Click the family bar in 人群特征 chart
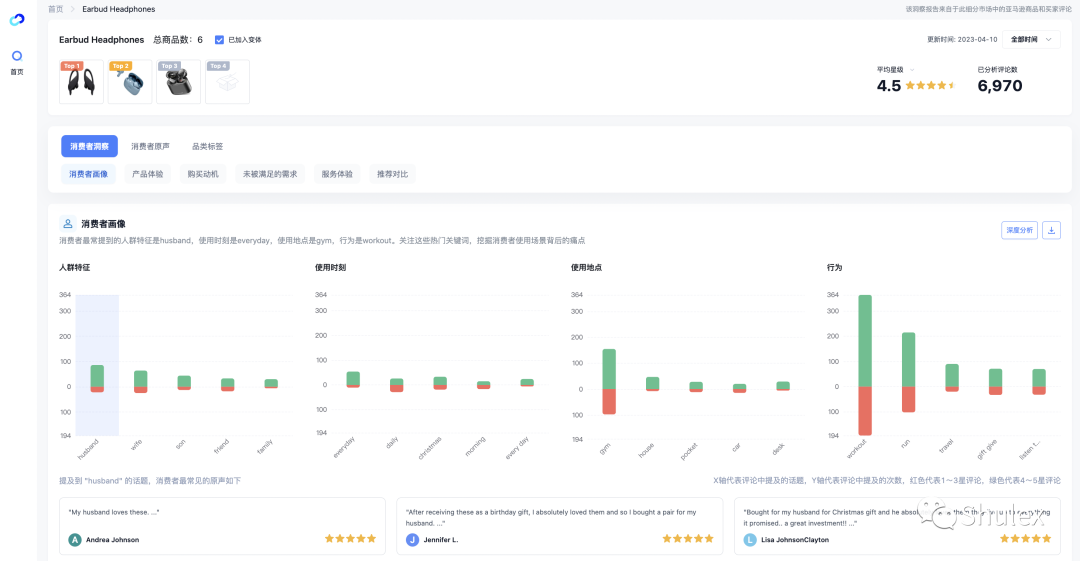 pyautogui.click(x=271, y=384)
